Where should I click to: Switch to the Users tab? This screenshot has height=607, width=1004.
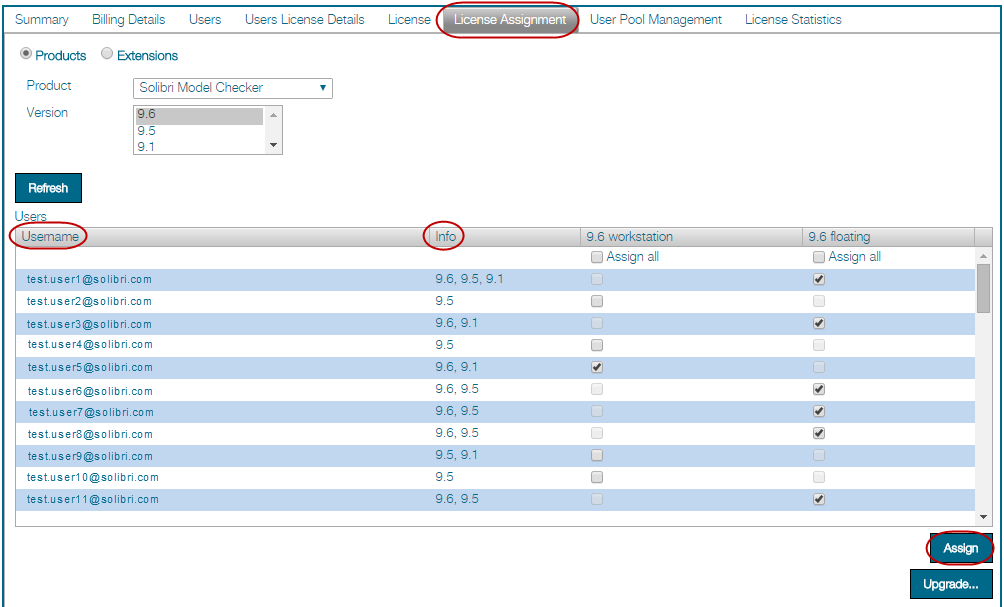pos(205,19)
